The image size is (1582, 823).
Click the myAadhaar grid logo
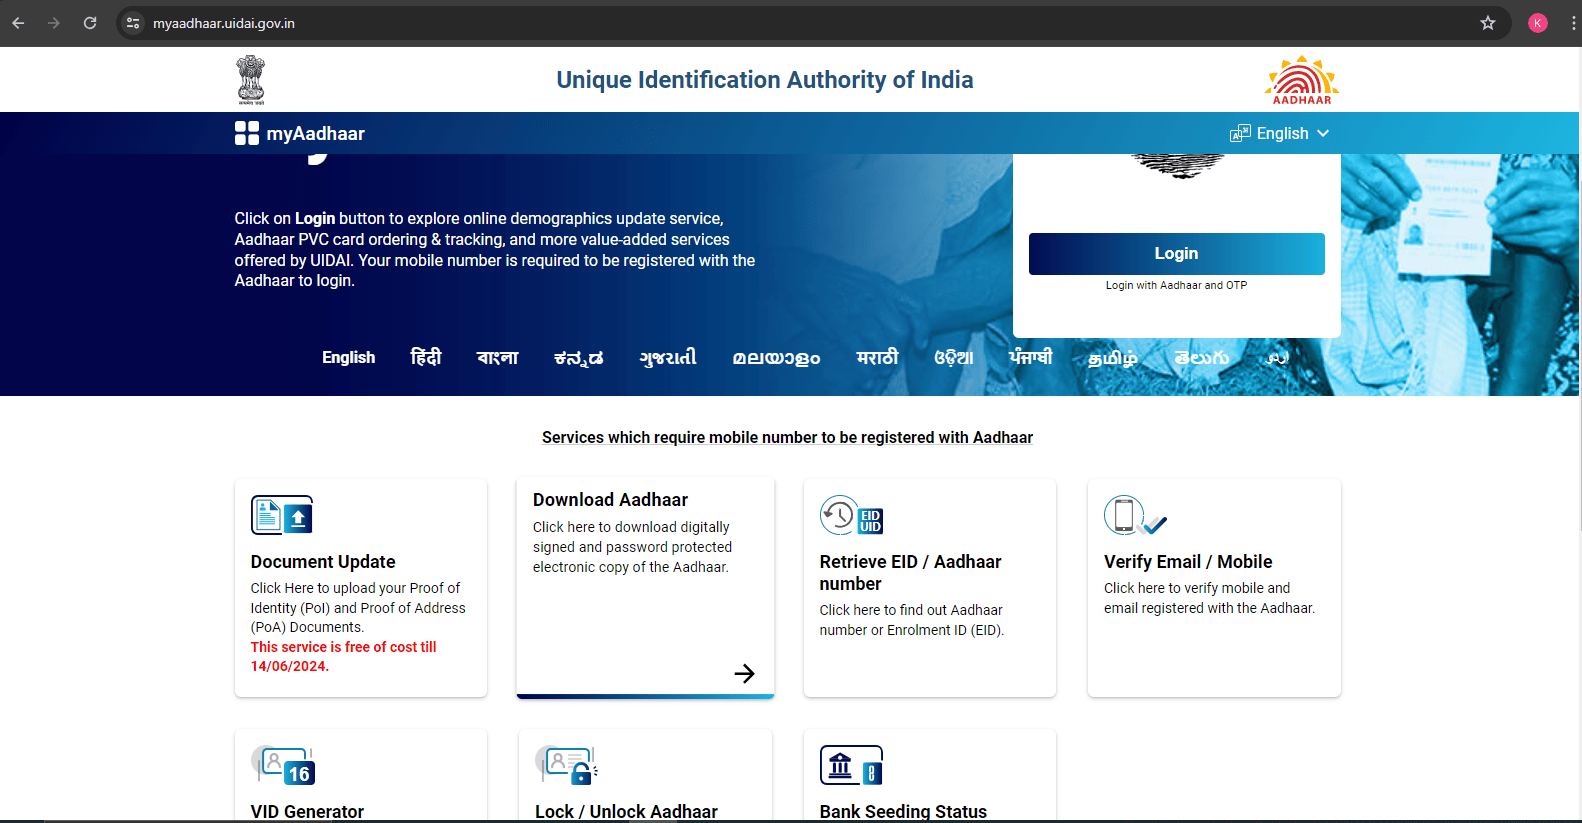pyautogui.click(x=247, y=133)
